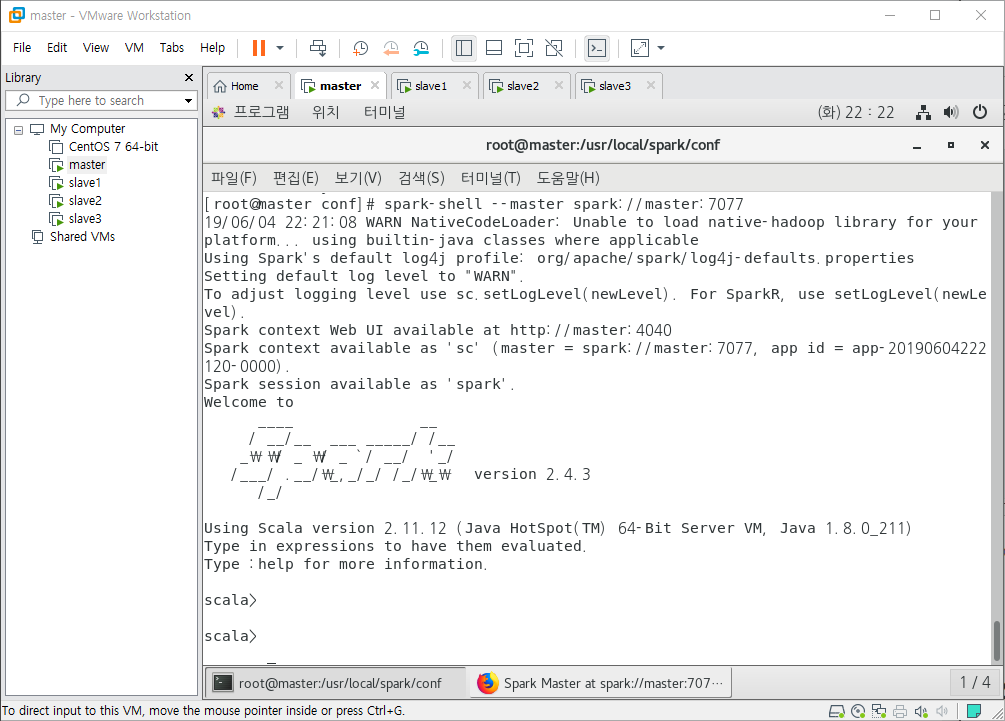The image size is (1005, 721).
Task: Click the 1 / 4 workspace switcher
Action: point(975,683)
